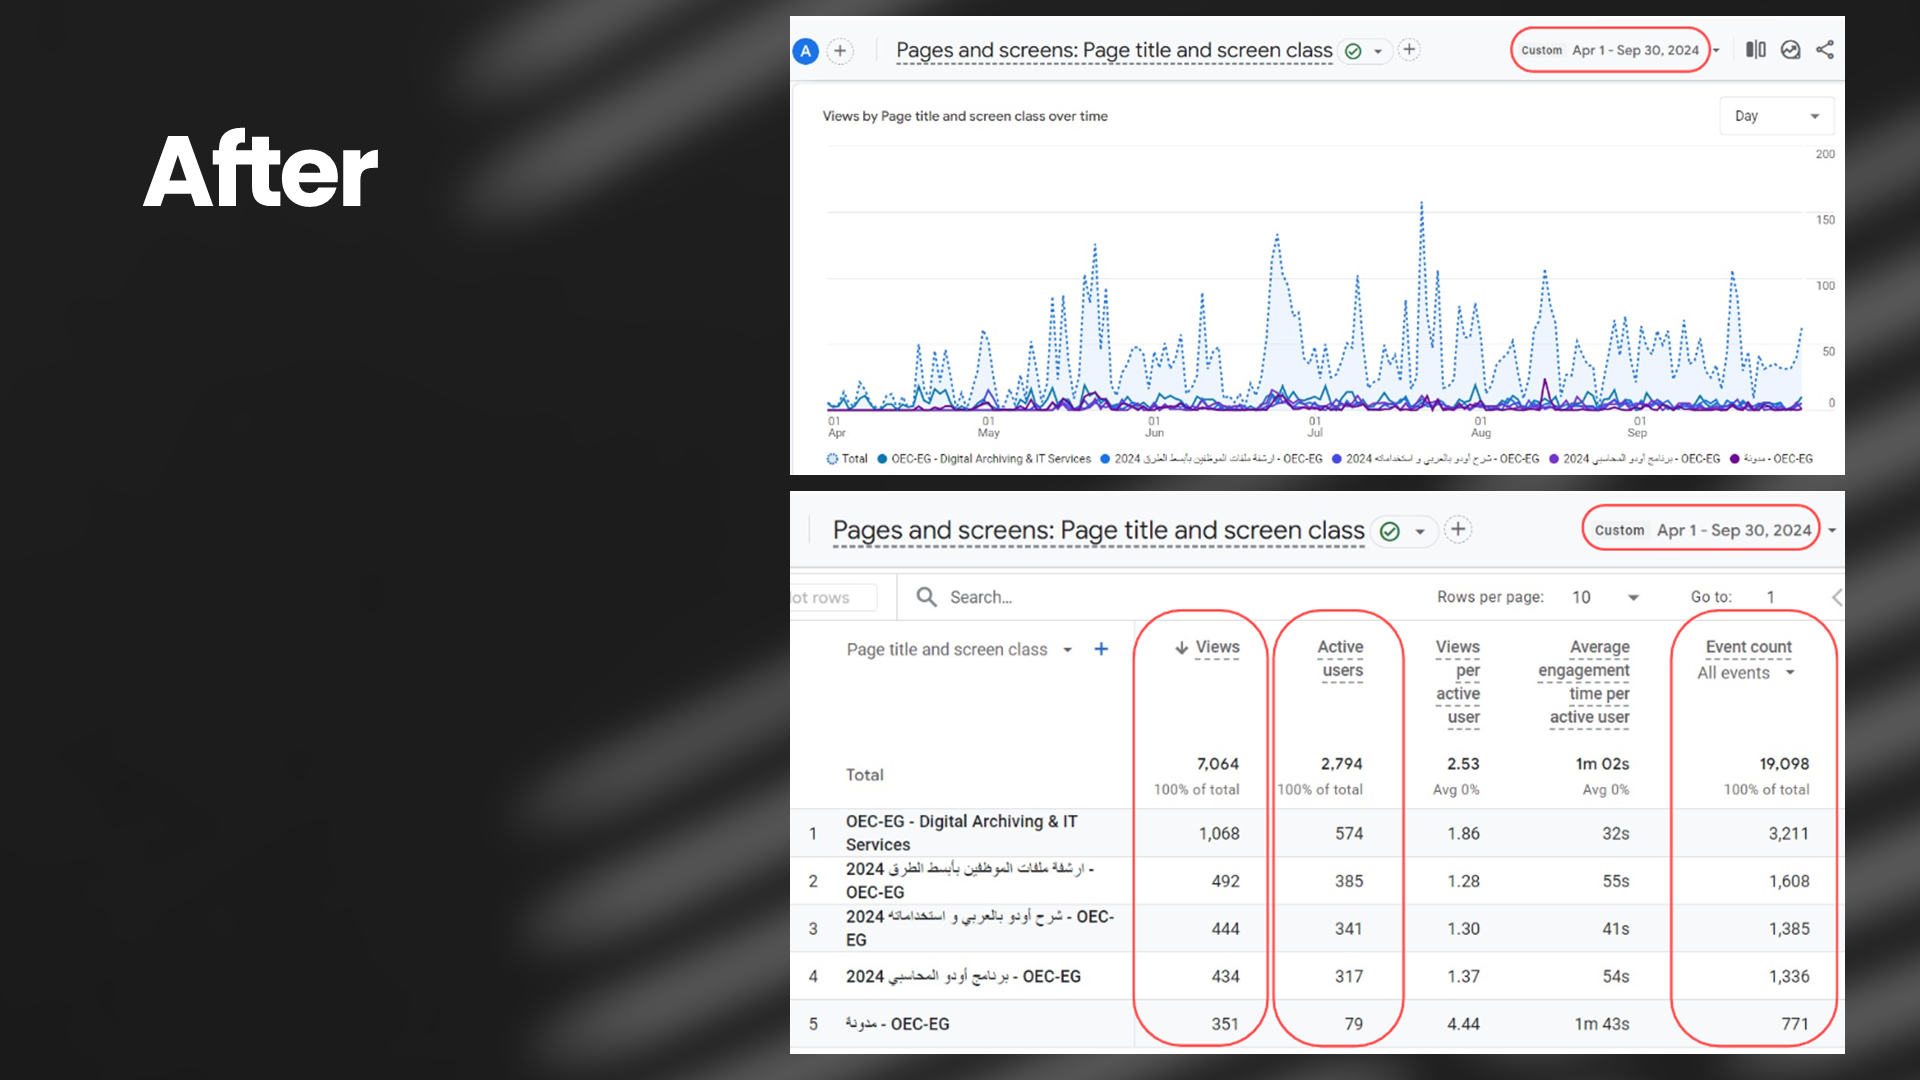Click the green check status icon in the top header

[x=1353, y=51]
